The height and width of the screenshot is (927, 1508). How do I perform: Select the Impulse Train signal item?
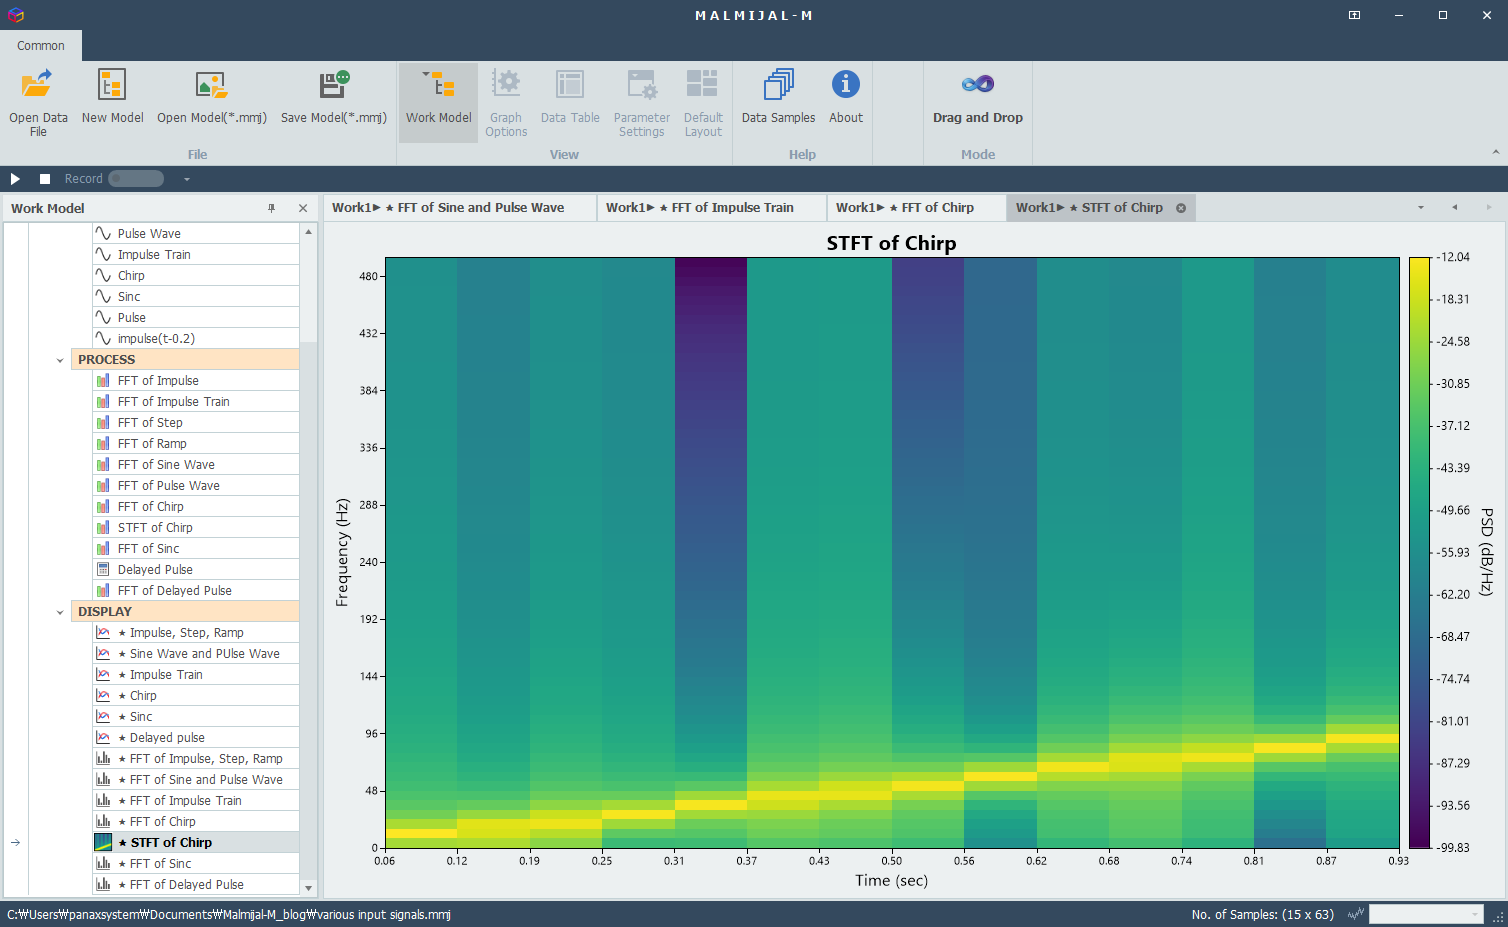click(x=196, y=255)
